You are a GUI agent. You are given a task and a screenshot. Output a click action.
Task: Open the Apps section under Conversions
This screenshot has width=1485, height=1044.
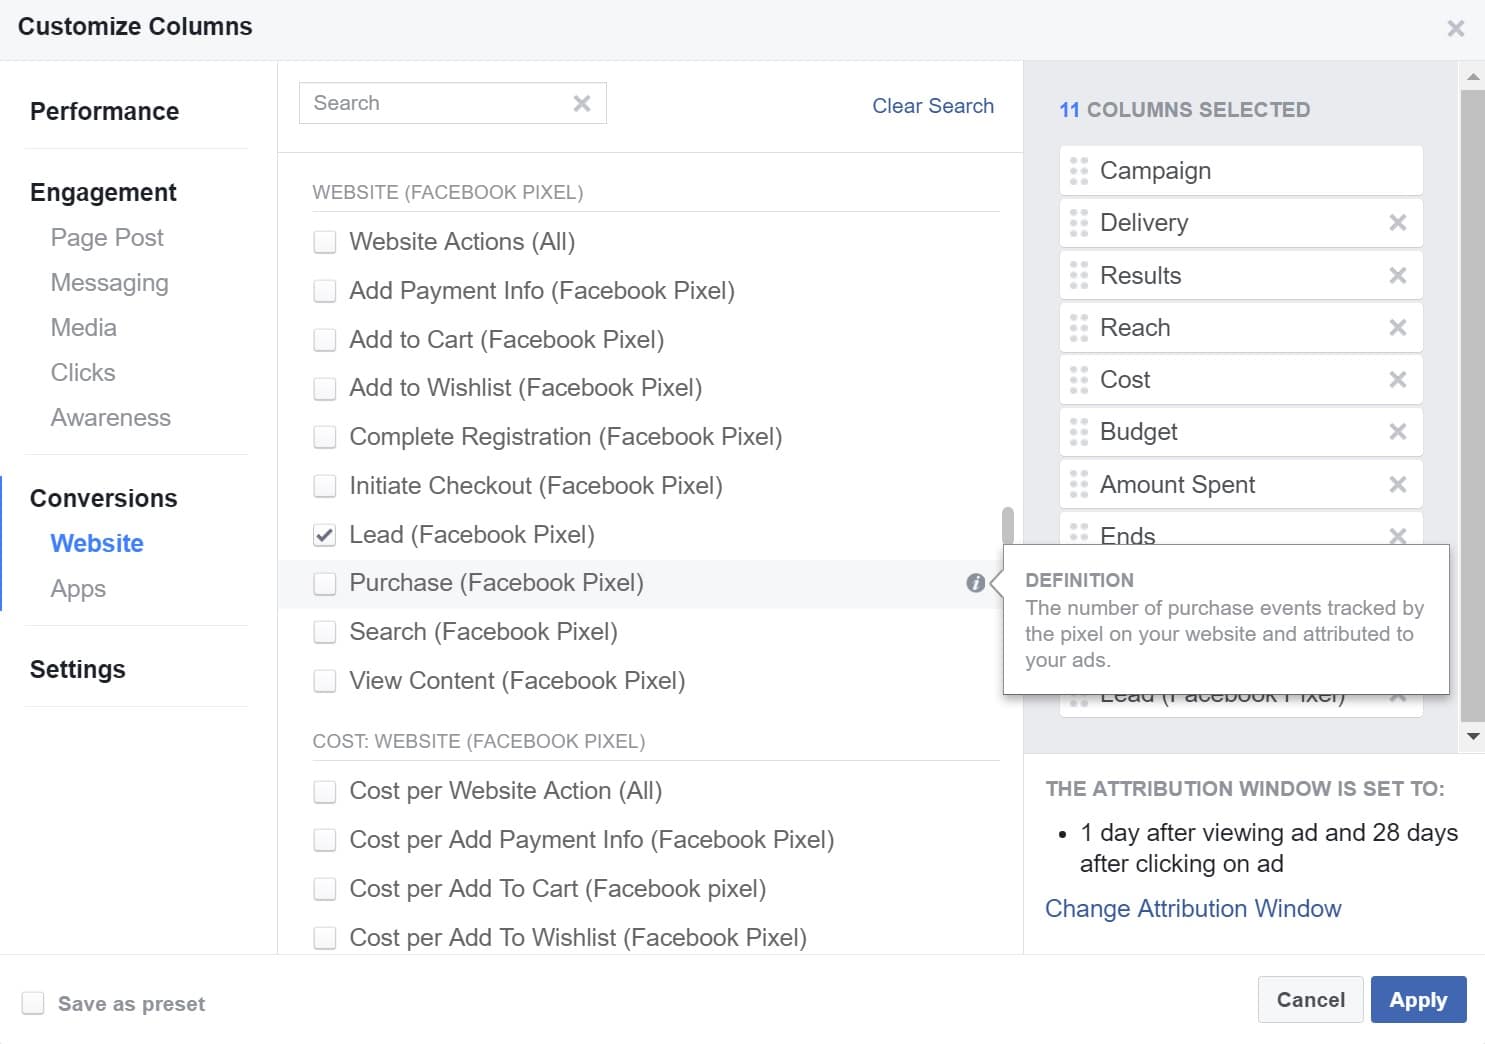coord(77,588)
